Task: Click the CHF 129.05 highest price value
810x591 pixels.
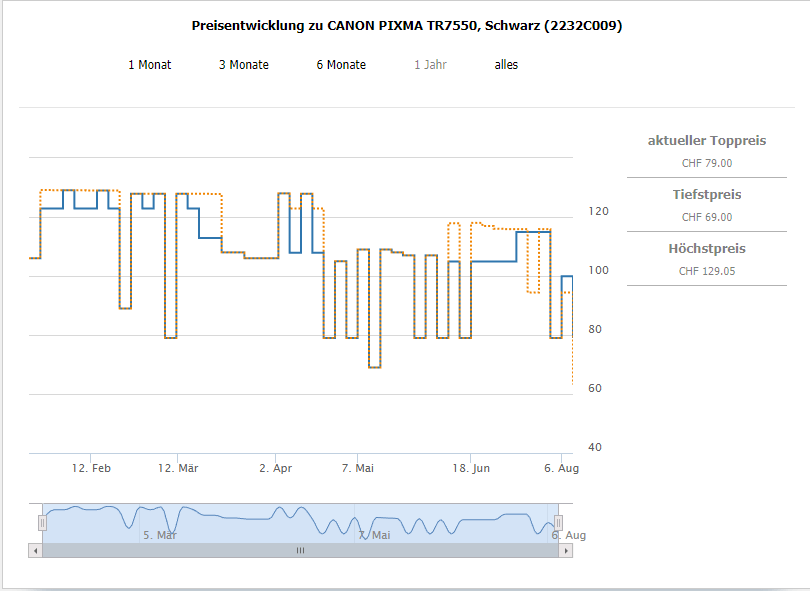Action: [x=706, y=271]
